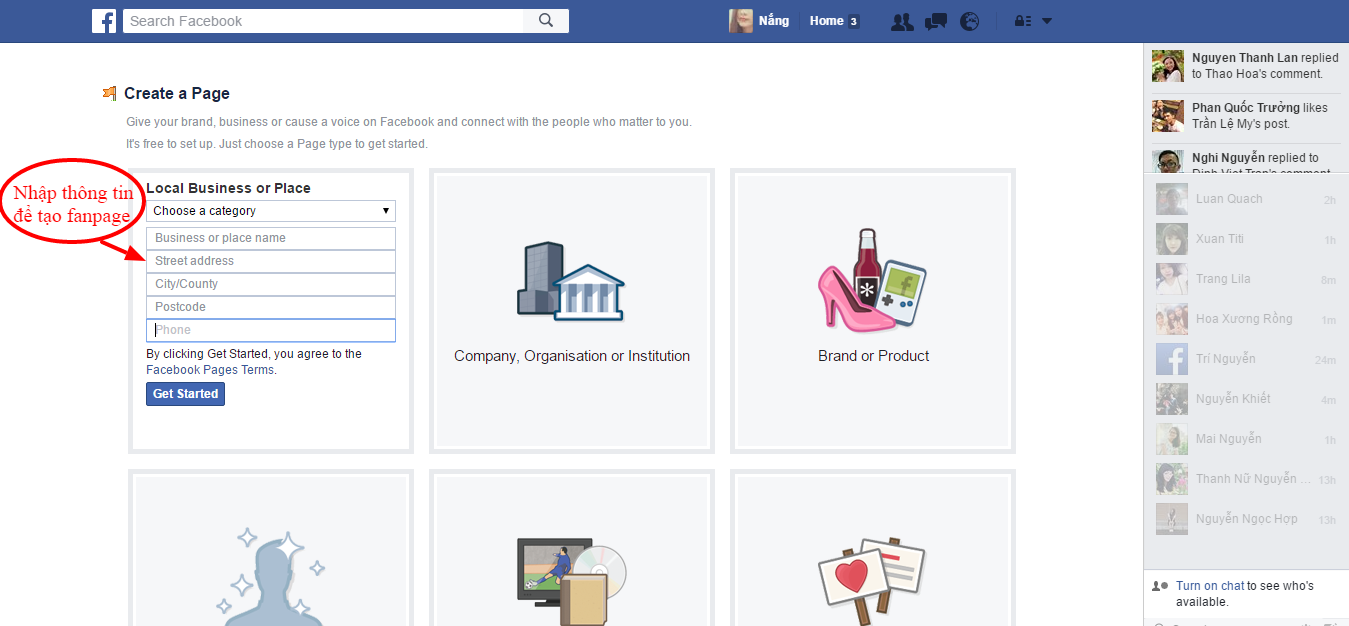Open the messages icon
Image resolution: width=1349 pixels, height=626 pixels.
(936, 21)
